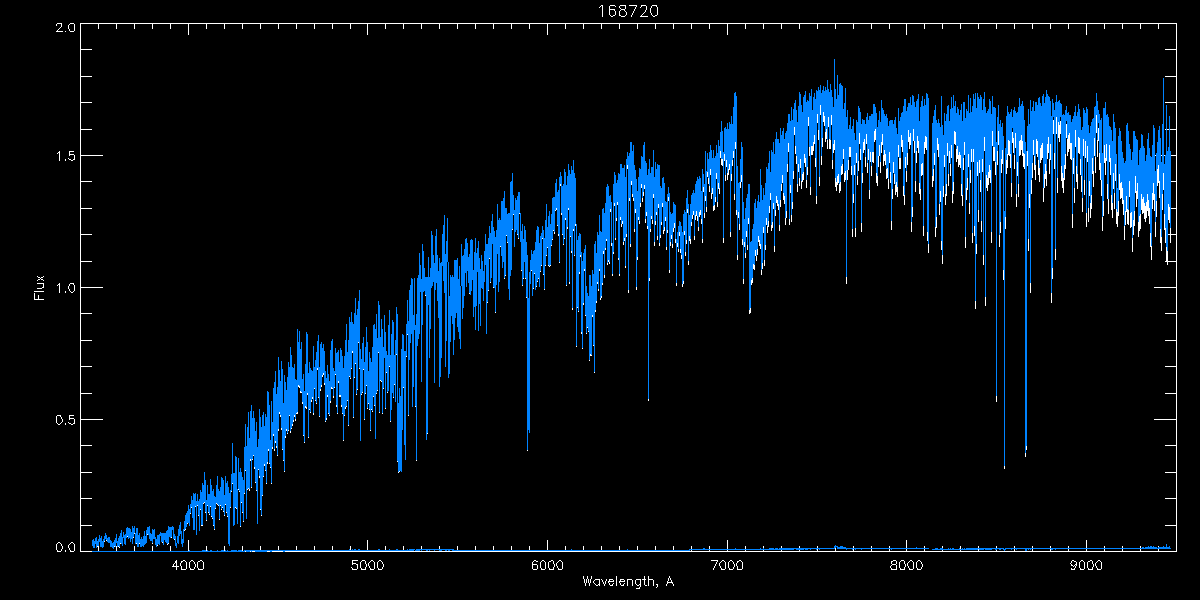The height and width of the screenshot is (600, 1200).
Task: Click the plot title 168720
Action: coord(628,11)
